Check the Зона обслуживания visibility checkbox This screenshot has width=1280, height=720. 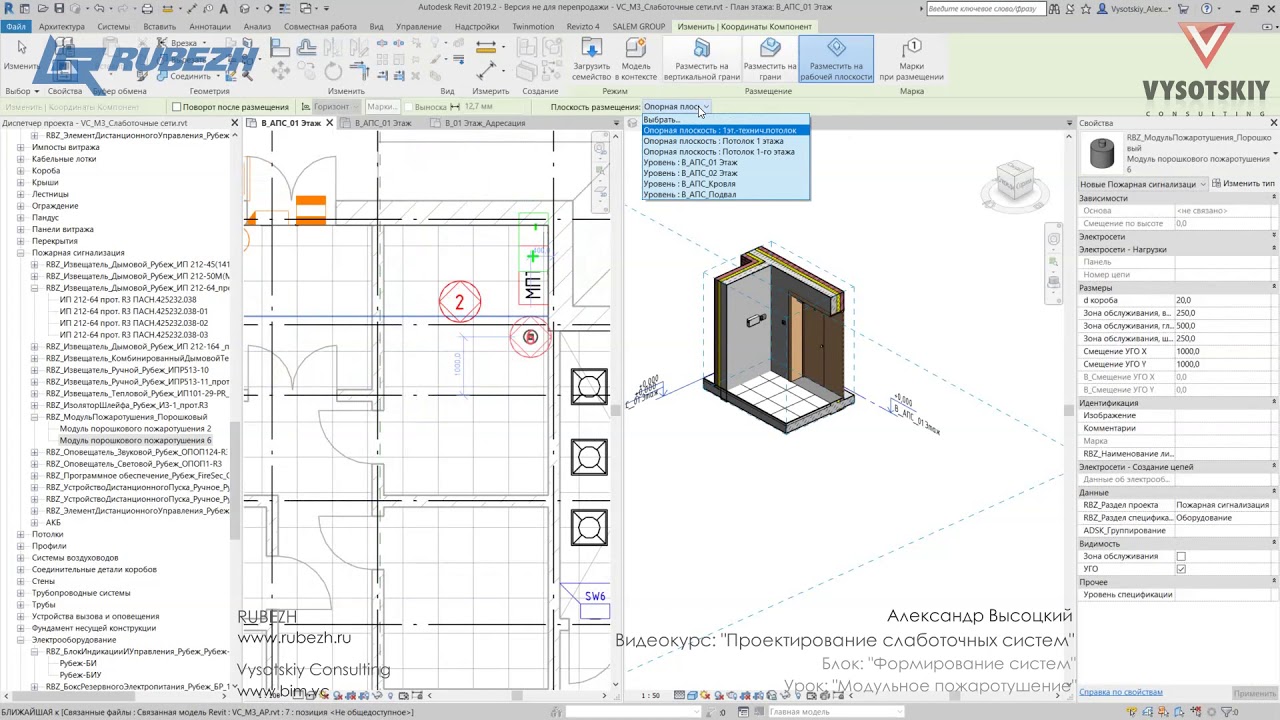click(x=1181, y=557)
